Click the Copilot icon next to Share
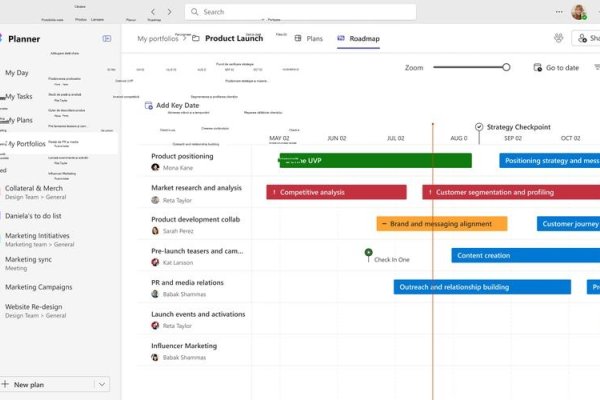The height and width of the screenshot is (400, 600). [558, 38]
